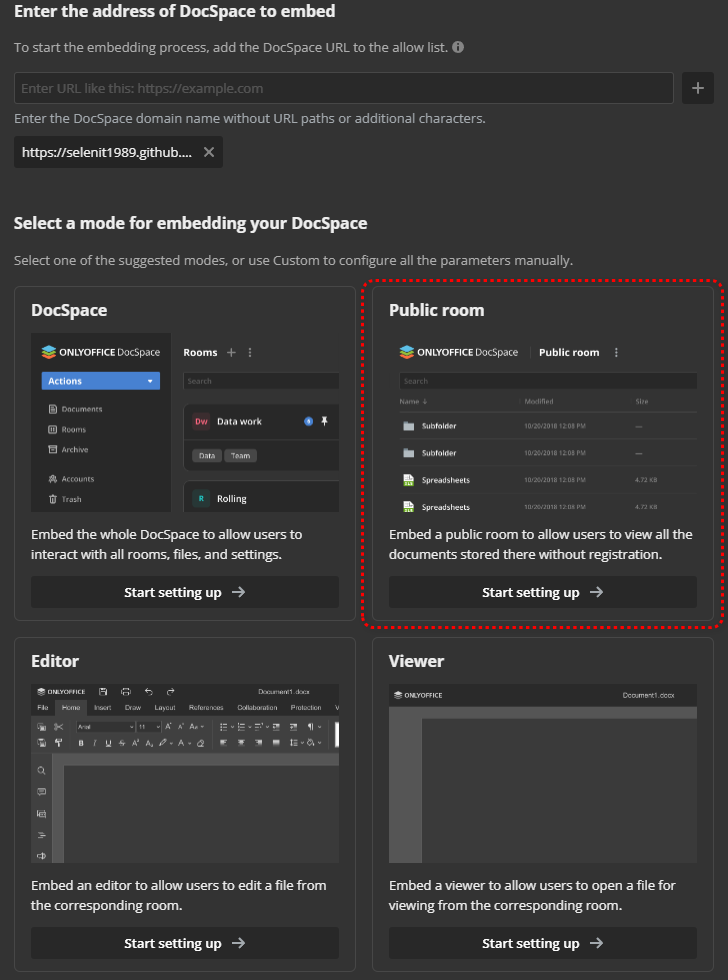
Task: Focus the DocSpace URL input field
Action: 344,88
